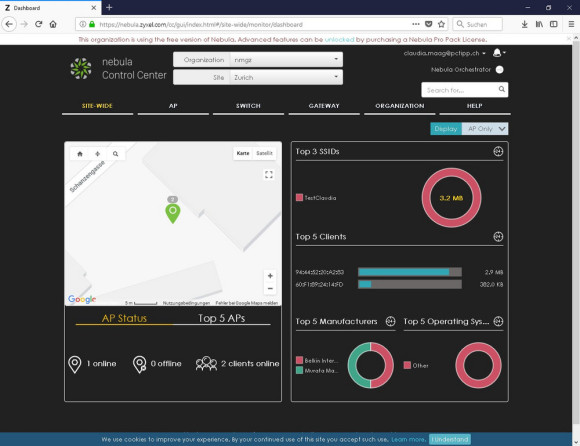Zoom out the map with minus
The height and width of the screenshot is (446, 580).
click(x=270, y=288)
